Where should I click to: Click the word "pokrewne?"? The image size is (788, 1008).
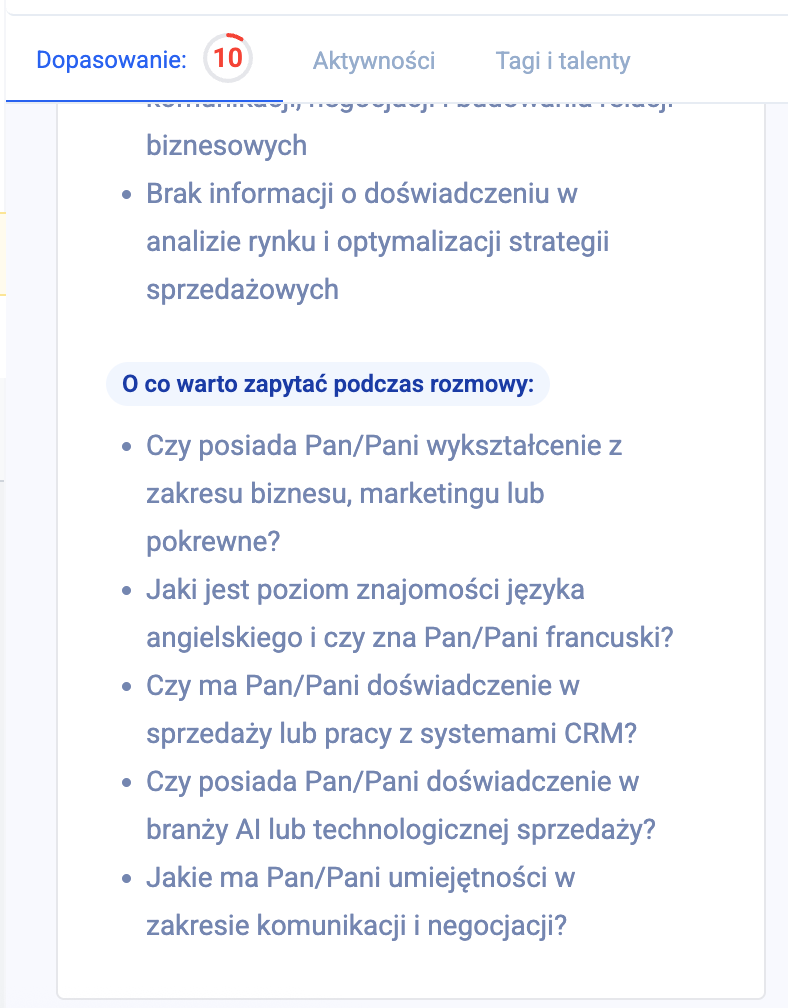[213, 542]
